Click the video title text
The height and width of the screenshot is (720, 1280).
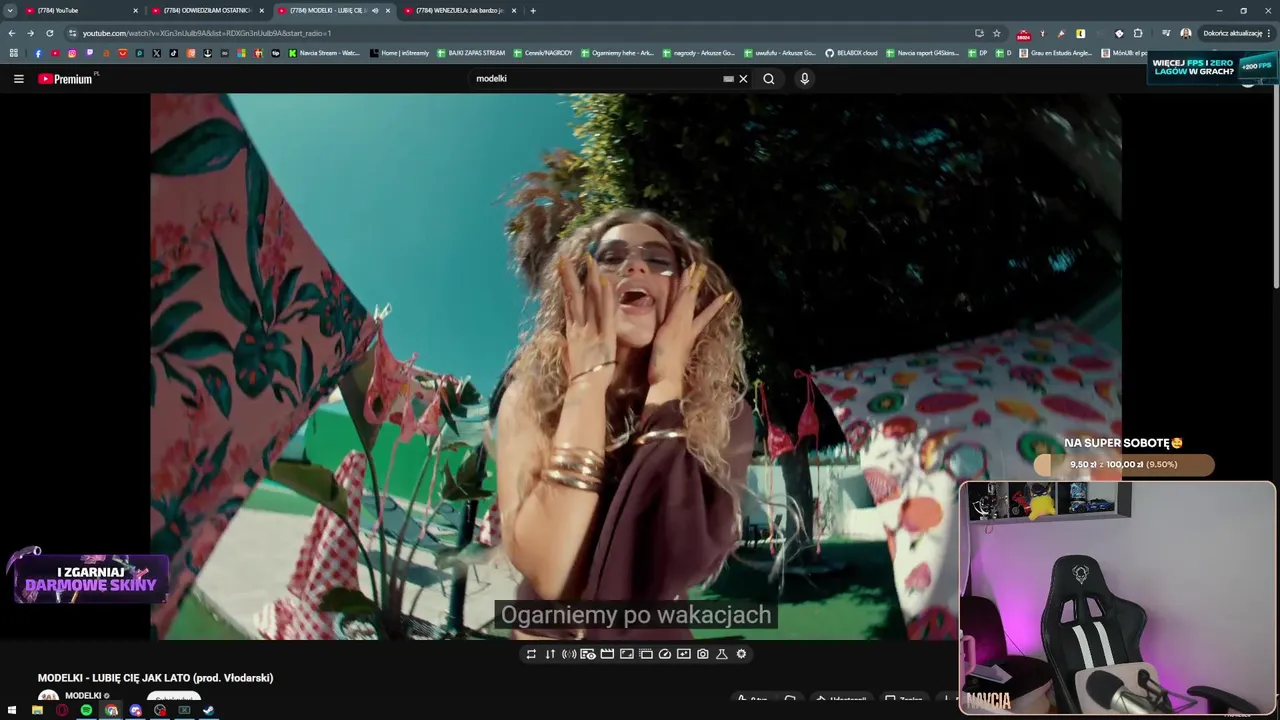156,678
